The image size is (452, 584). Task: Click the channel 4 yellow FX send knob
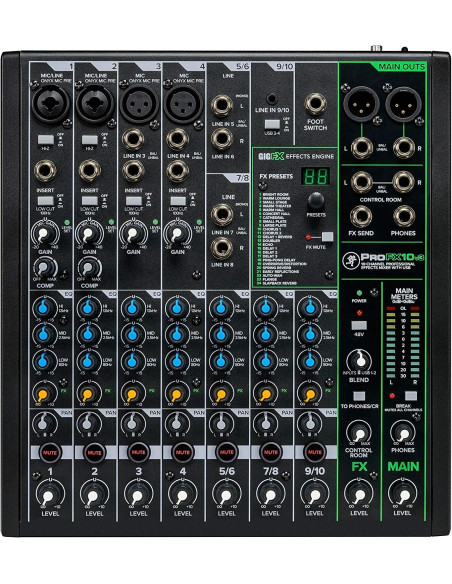176,393
